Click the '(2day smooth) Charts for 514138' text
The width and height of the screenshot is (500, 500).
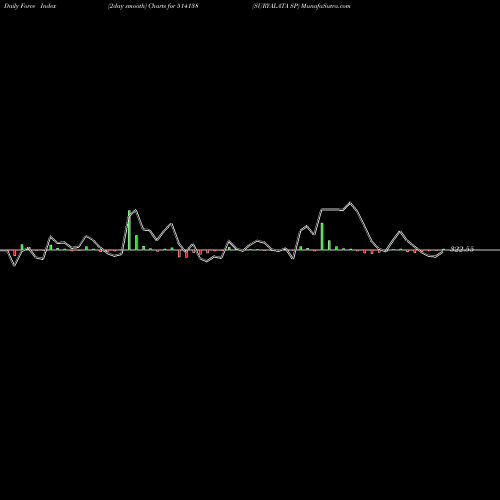(153, 6)
